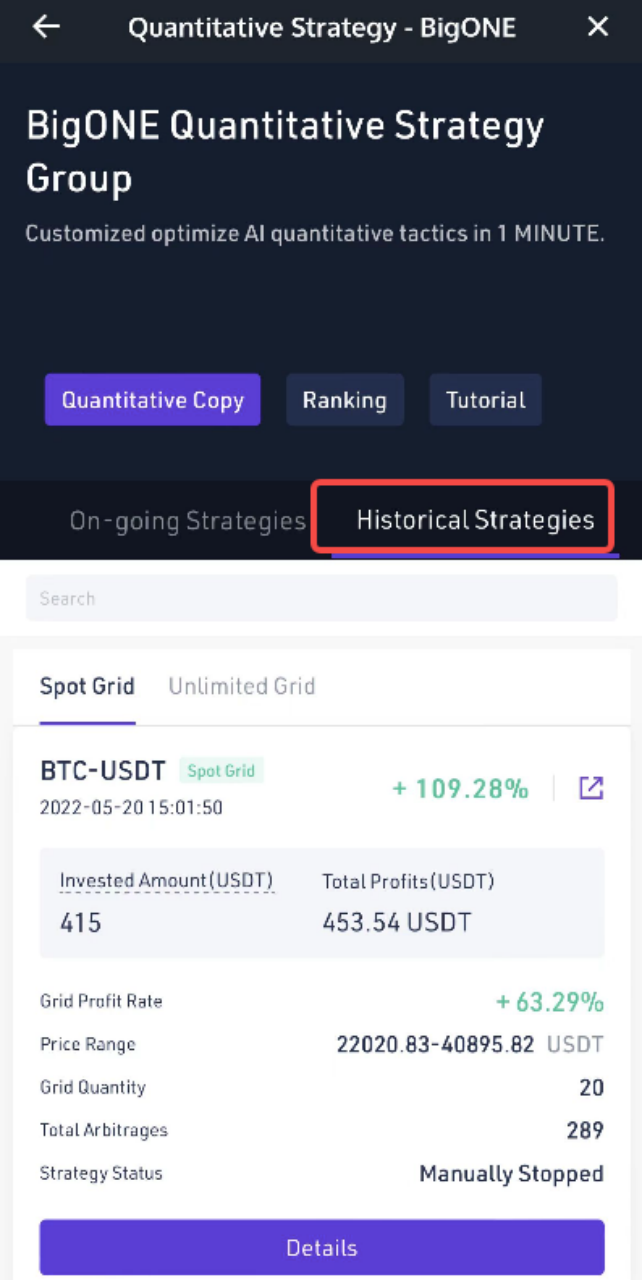The image size is (642, 1280).
Task: Select the Historical Strategies tab
Action: 475,521
